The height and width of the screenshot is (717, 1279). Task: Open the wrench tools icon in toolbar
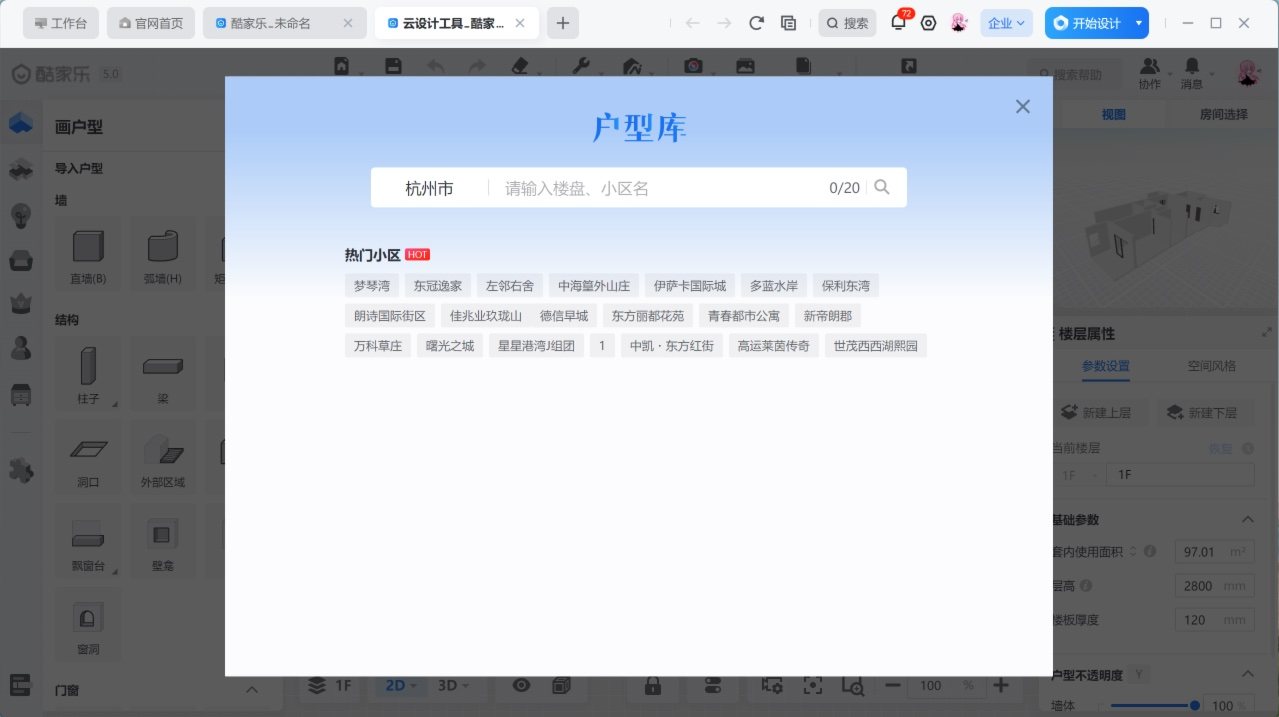pos(580,66)
